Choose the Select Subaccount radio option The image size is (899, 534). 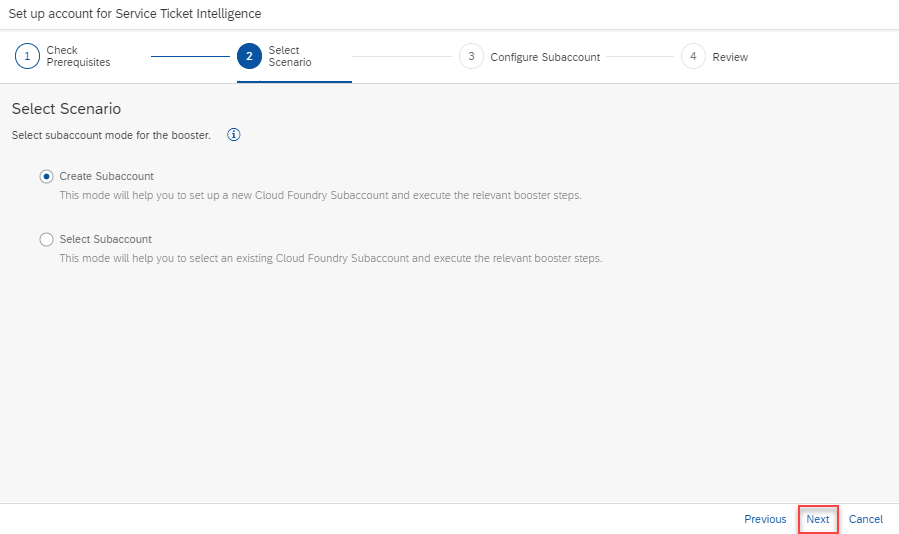pyautogui.click(x=46, y=239)
